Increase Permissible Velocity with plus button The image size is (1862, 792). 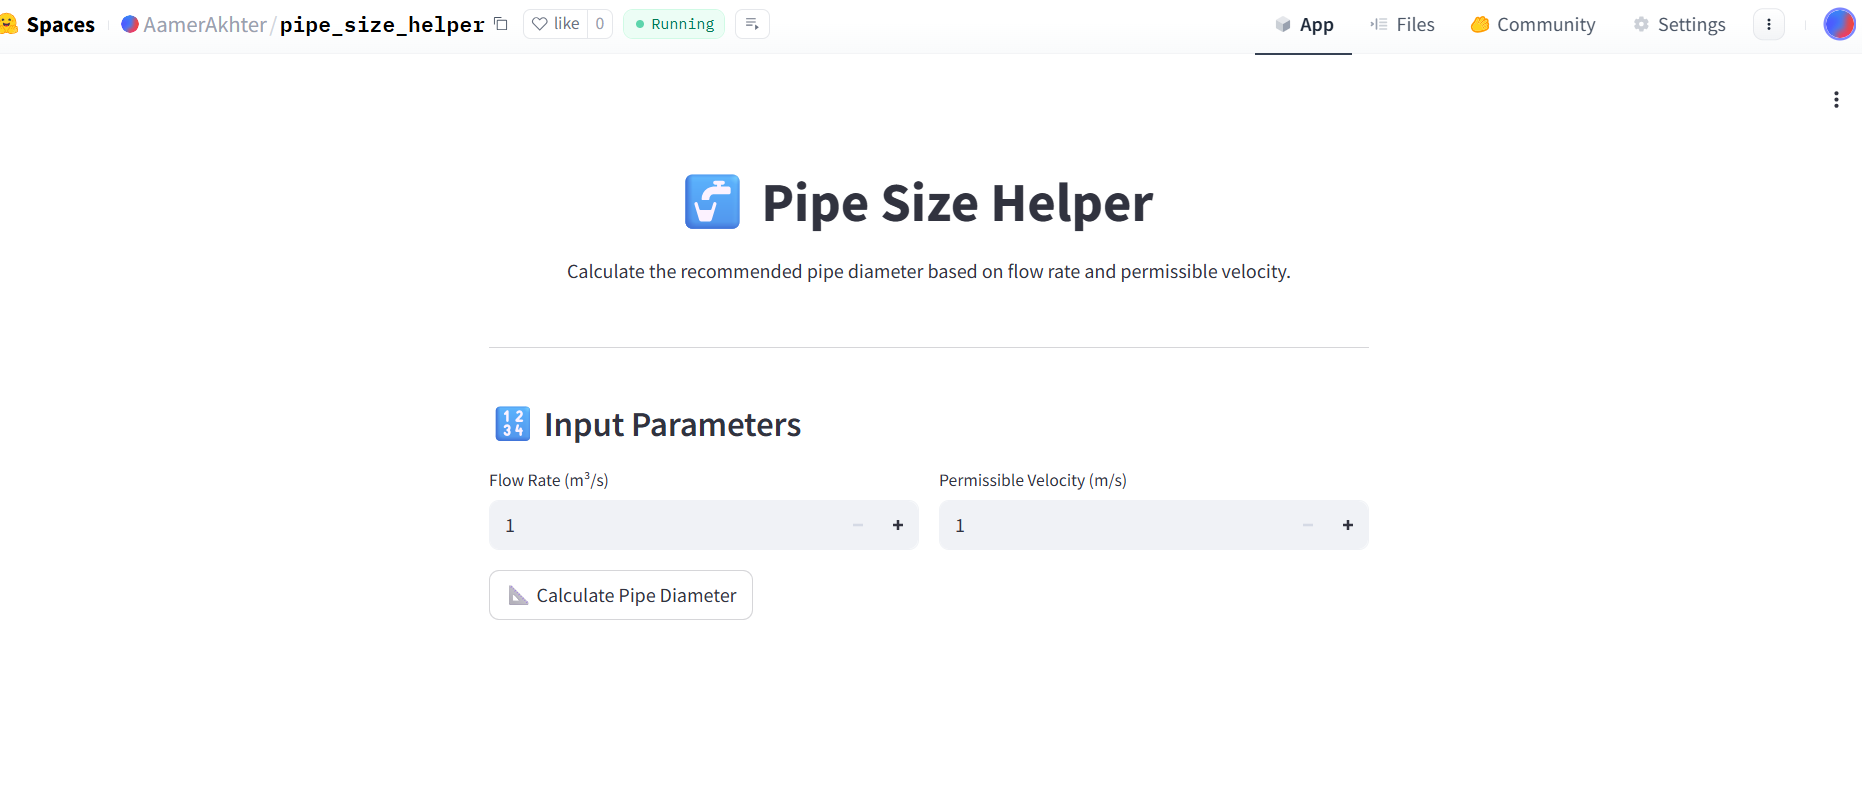click(x=1348, y=525)
